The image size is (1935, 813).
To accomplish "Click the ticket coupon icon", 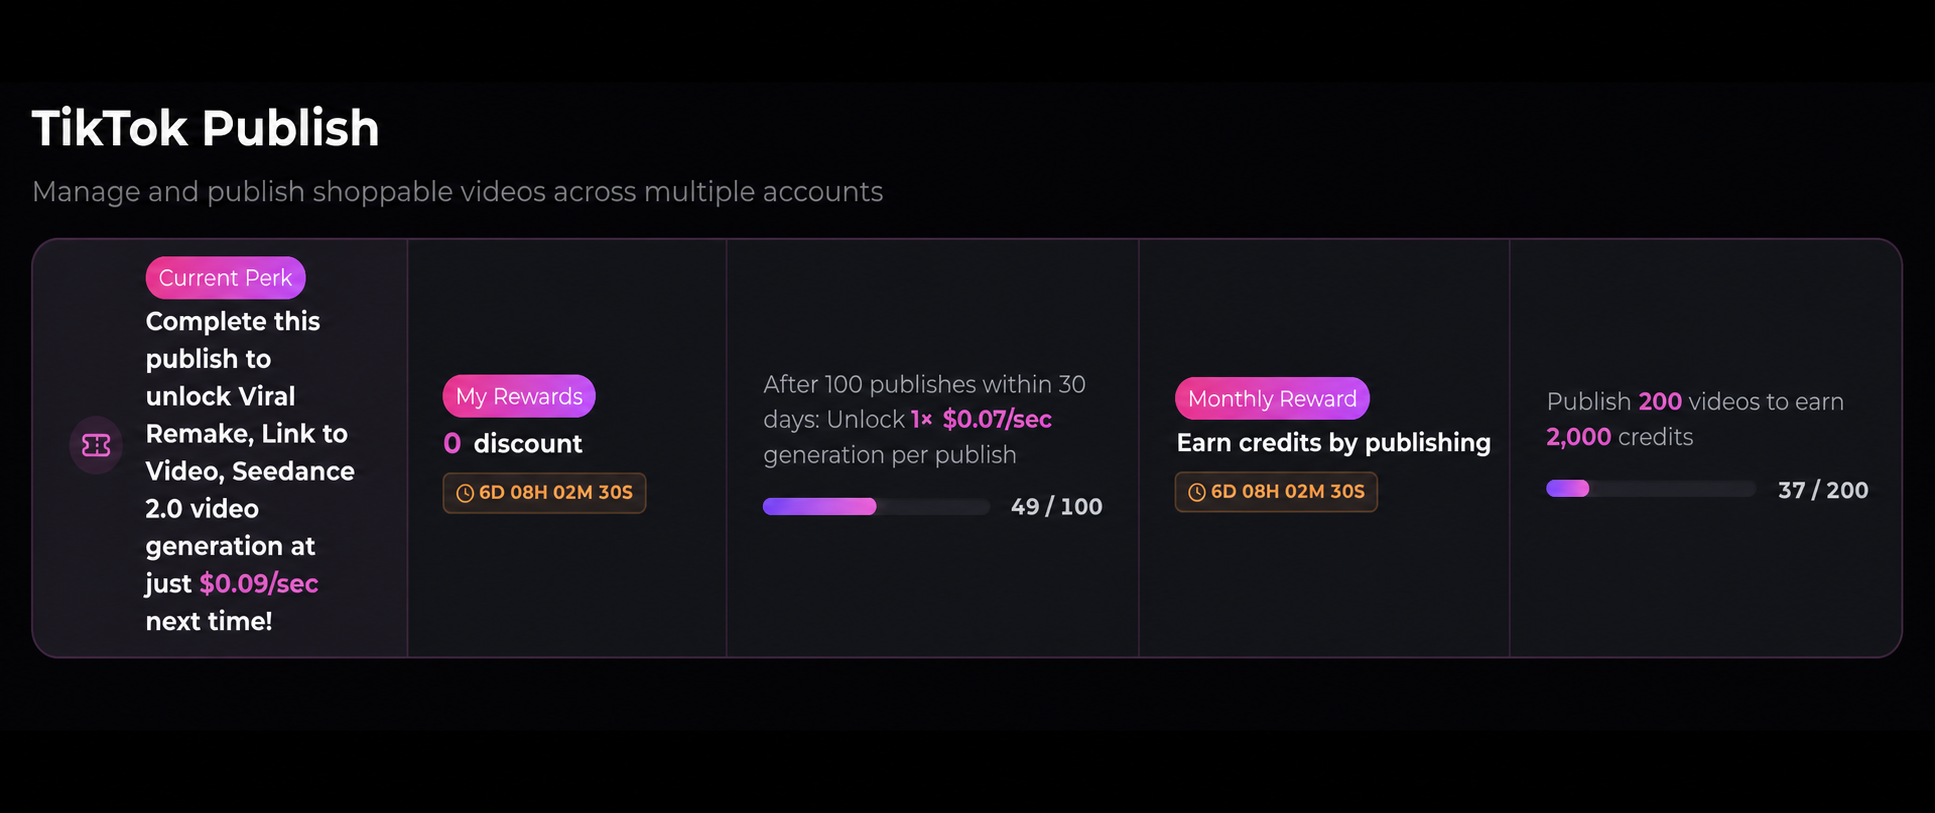I will (x=96, y=445).
